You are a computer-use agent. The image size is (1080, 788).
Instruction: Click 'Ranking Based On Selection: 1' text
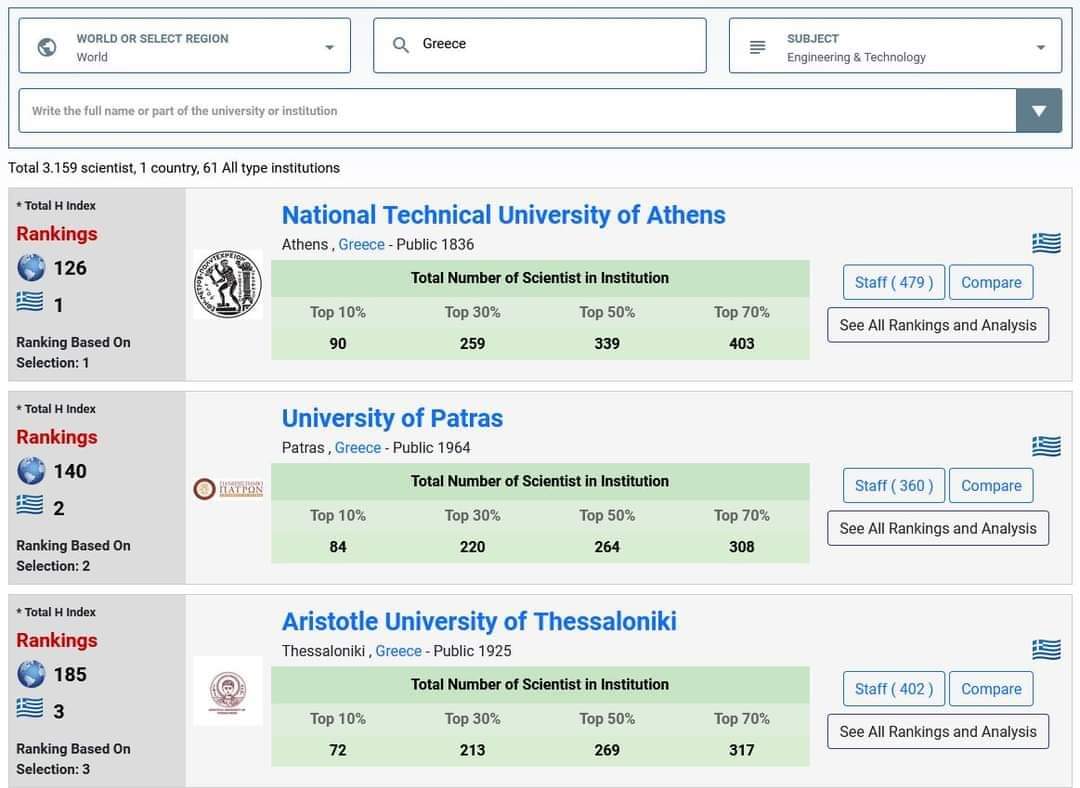pos(73,353)
